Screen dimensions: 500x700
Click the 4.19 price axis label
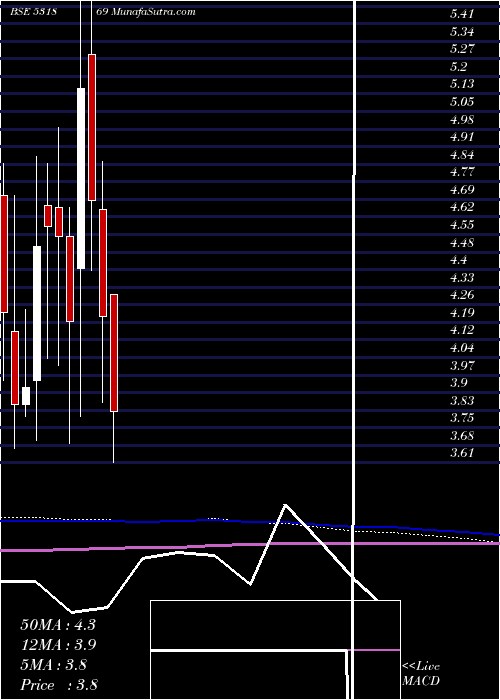pyautogui.click(x=462, y=313)
